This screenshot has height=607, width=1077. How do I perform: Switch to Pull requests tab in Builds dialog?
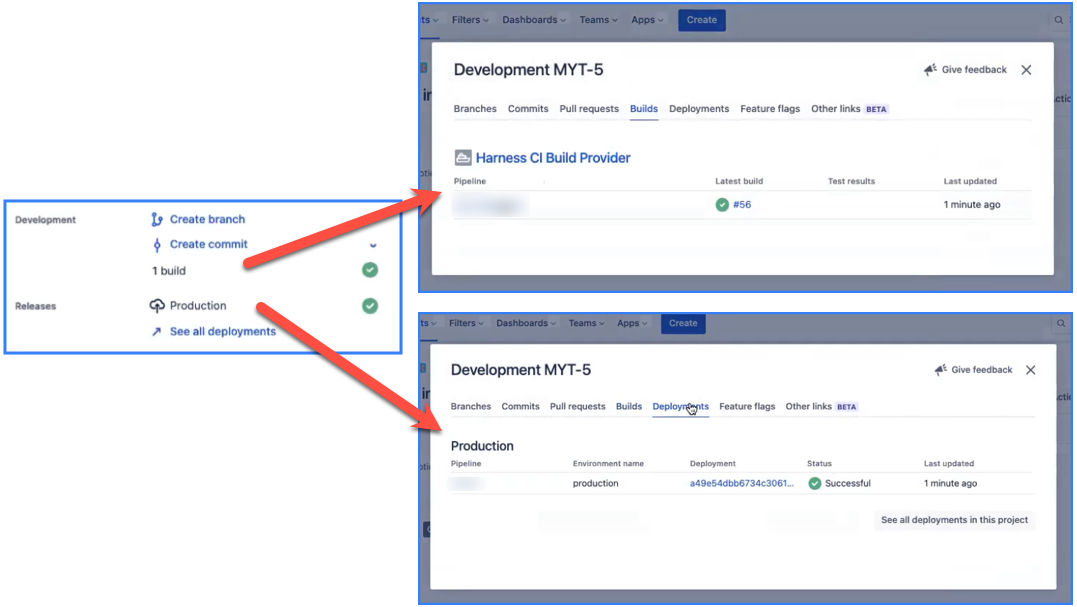pos(589,109)
